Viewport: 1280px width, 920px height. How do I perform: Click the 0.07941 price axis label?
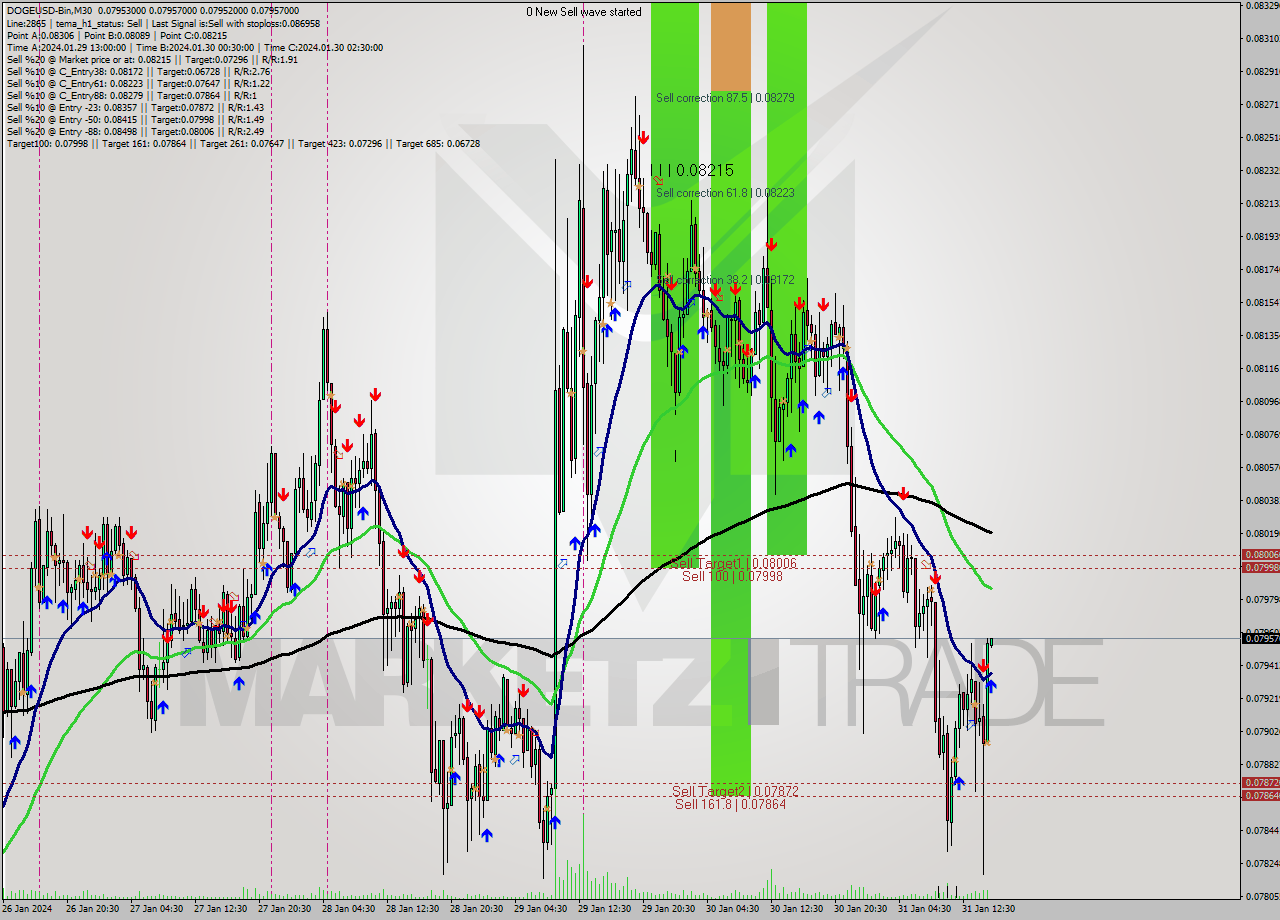(x=1263, y=665)
